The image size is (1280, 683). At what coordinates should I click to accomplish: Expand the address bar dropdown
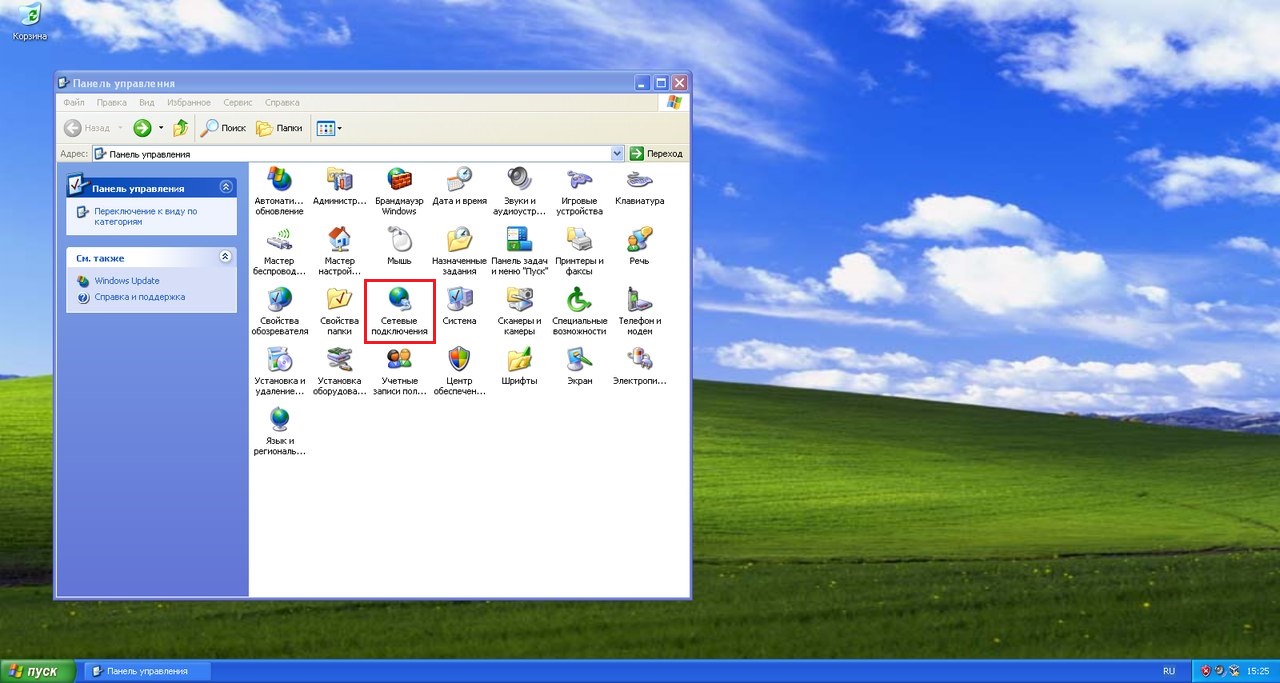click(x=617, y=154)
